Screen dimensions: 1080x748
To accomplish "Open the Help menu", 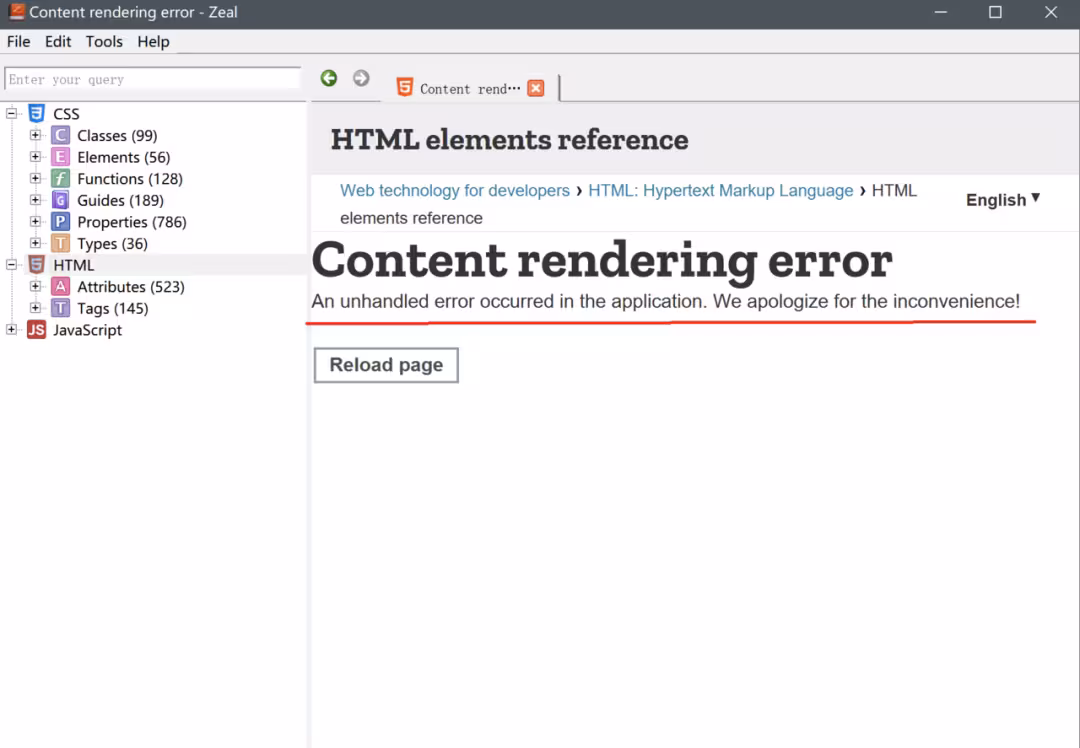I will pos(153,41).
